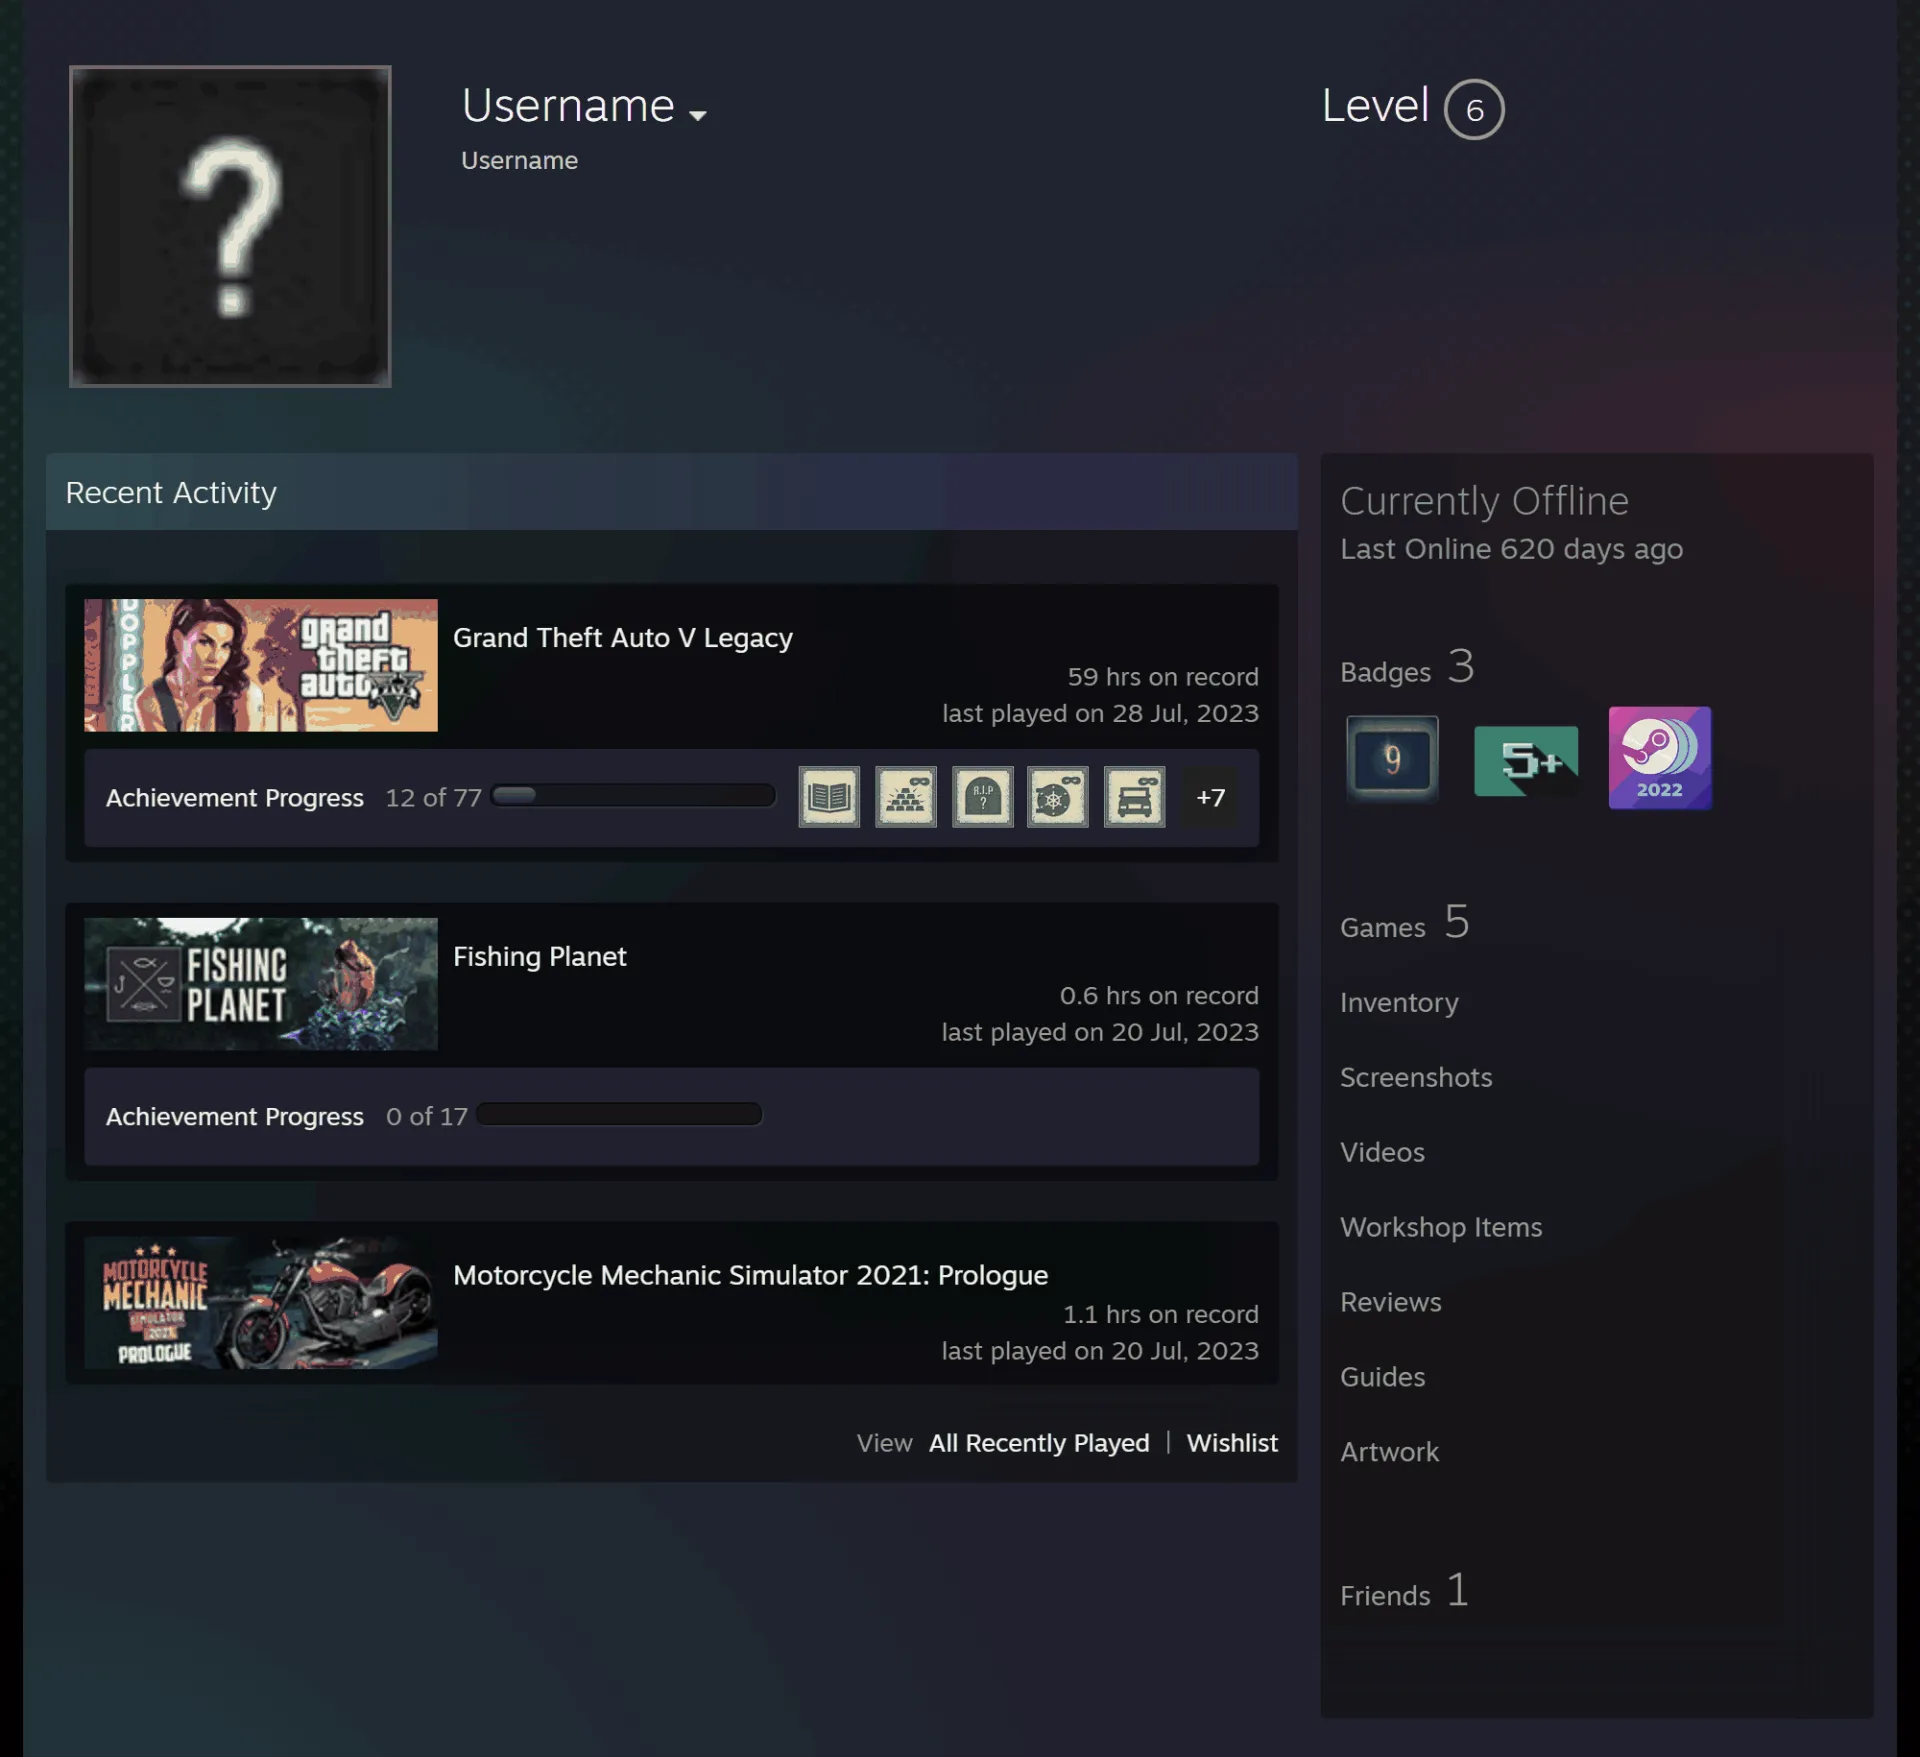The height and width of the screenshot is (1757, 1920).
Task: Open the Grand Theft Auto V thumbnail
Action: (261, 665)
